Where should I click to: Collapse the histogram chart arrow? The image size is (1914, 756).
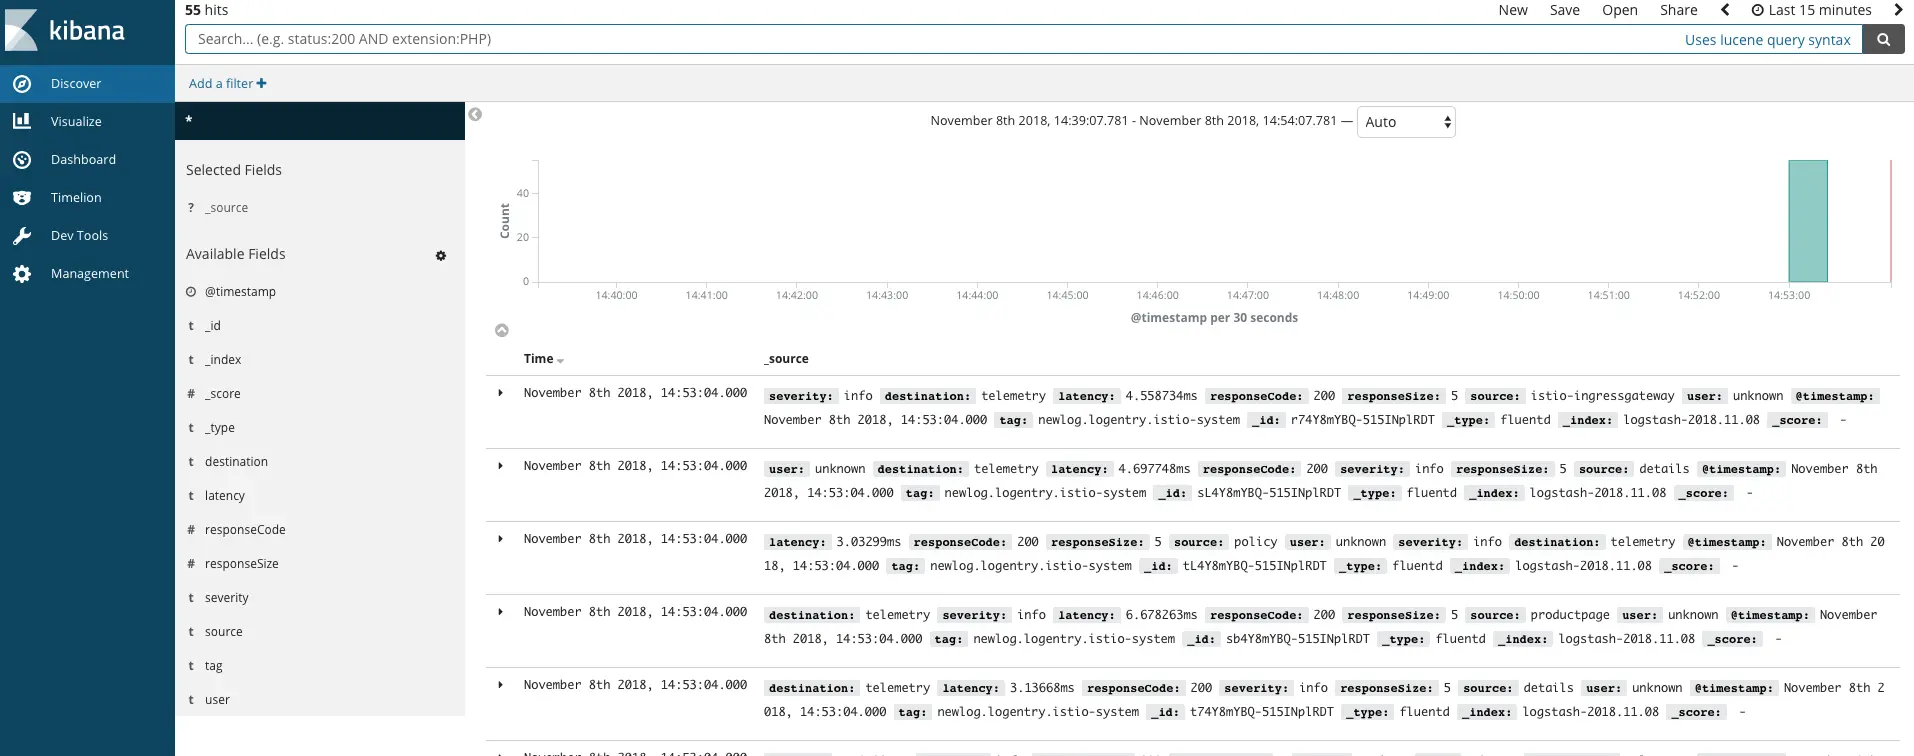pyautogui.click(x=502, y=330)
